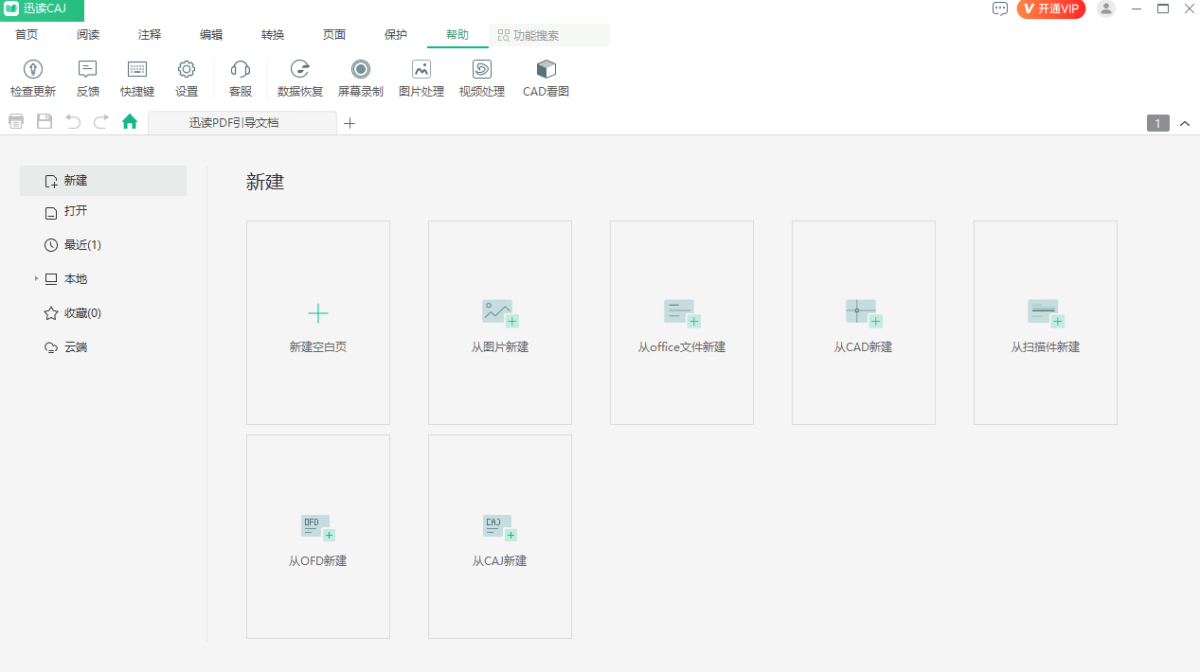The width and height of the screenshot is (1200, 672).
Task: Open the 反馈 feedback icon
Action: pos(88,70)
